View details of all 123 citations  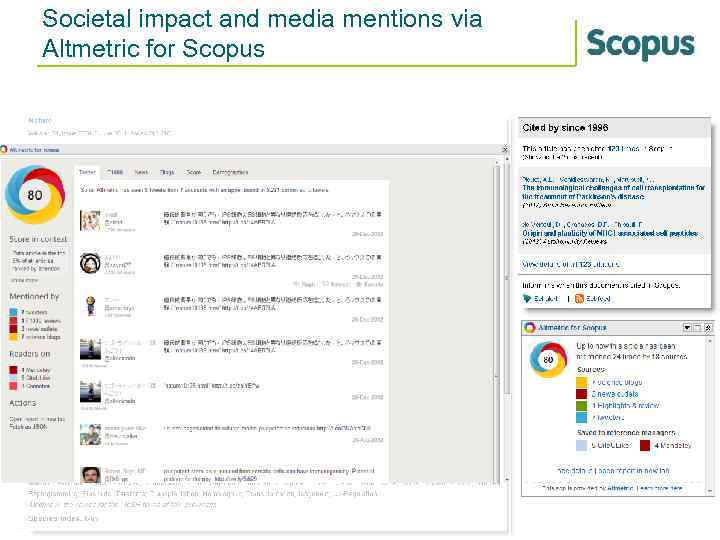[571, 264]
